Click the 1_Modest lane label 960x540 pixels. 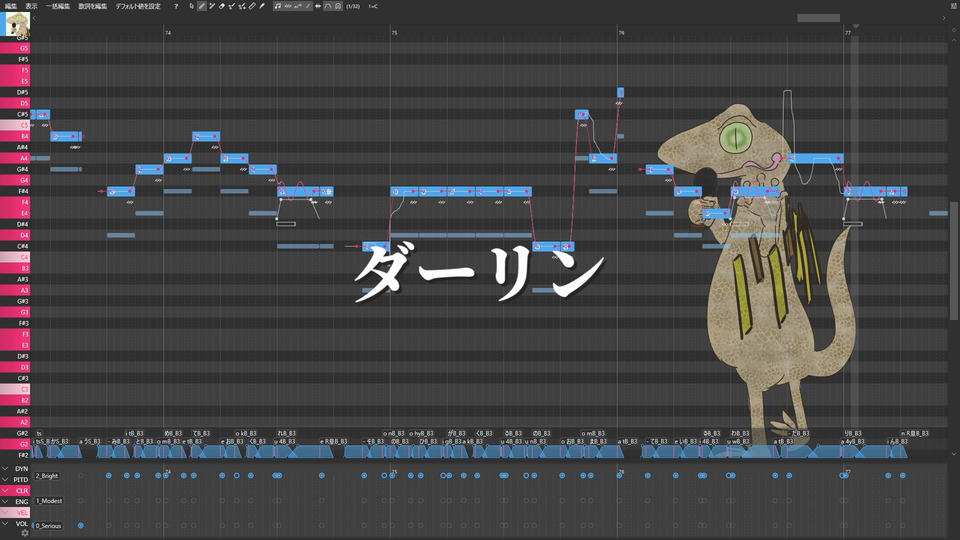[49, 501]
